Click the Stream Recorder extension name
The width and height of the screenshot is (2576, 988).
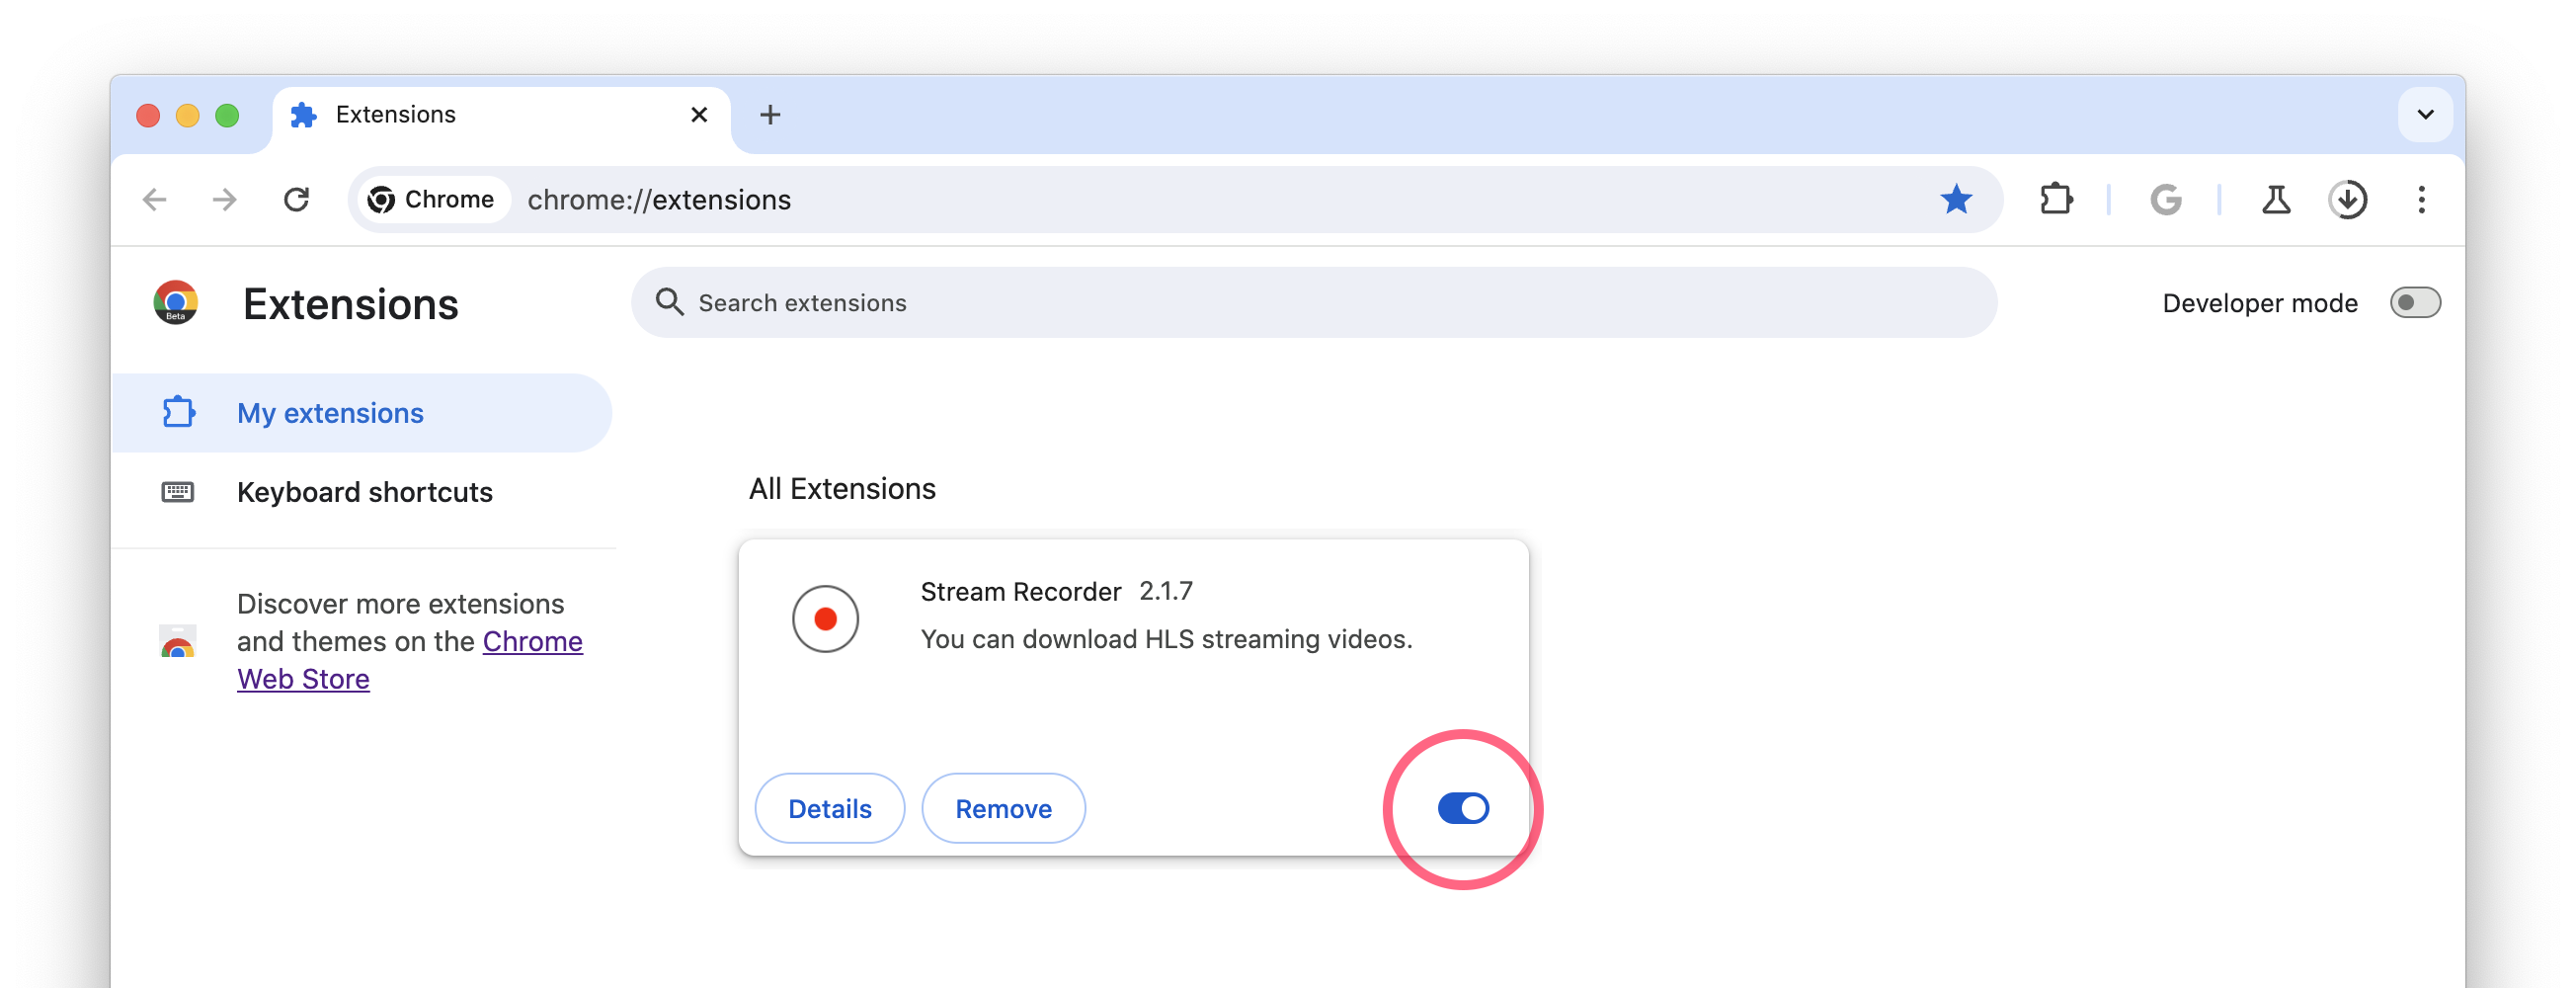tap(1020, 592)
